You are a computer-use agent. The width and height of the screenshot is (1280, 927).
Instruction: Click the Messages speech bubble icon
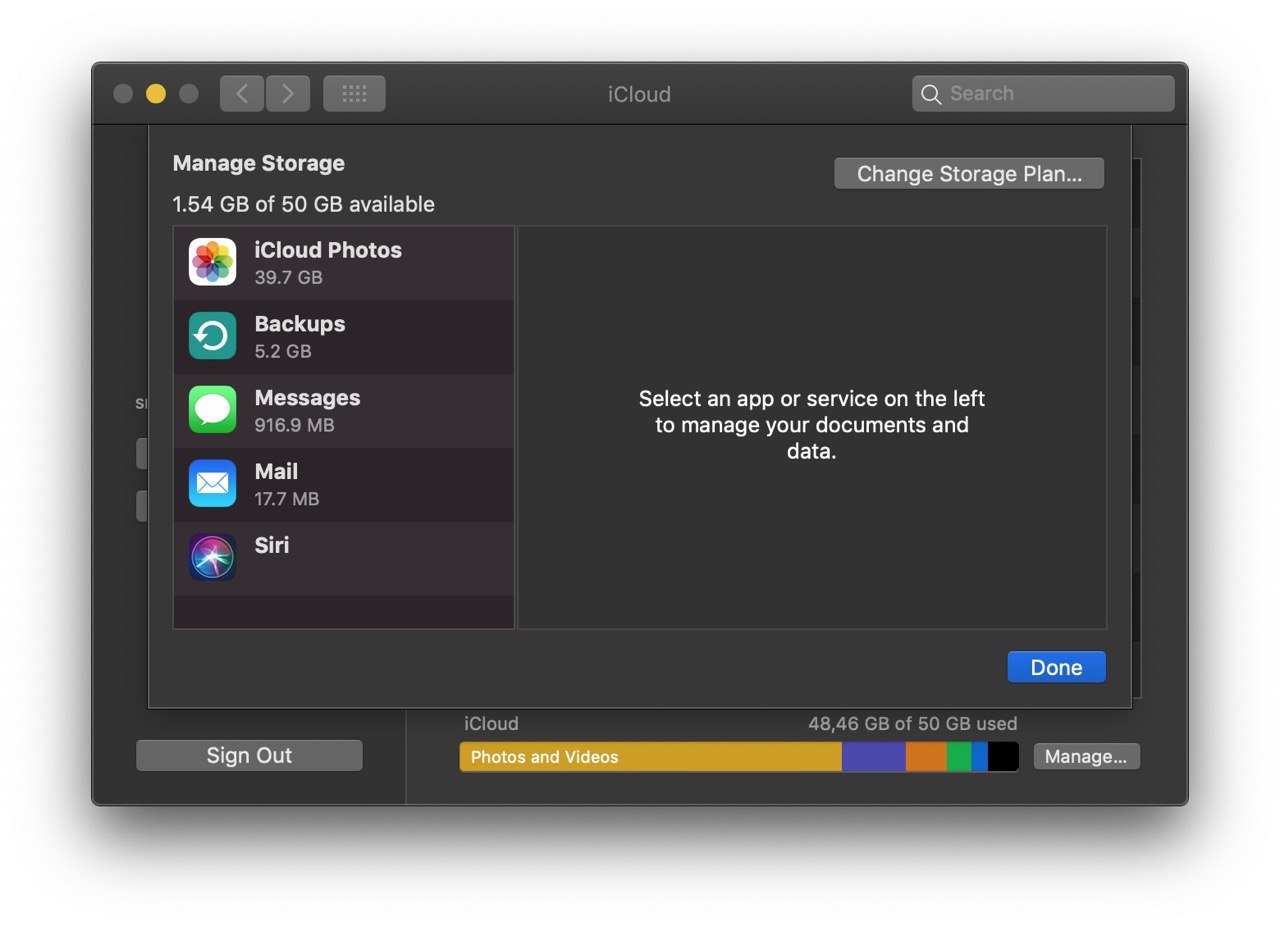click(x=212, y=410)
